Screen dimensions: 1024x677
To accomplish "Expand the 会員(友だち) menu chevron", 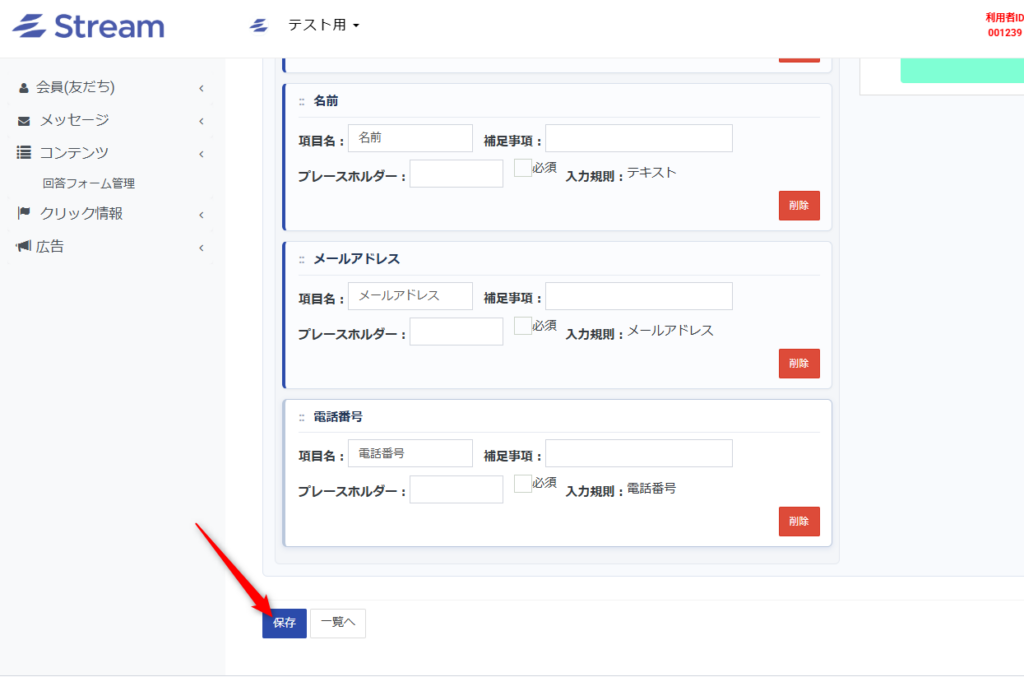I will click(x=201, y=88).
